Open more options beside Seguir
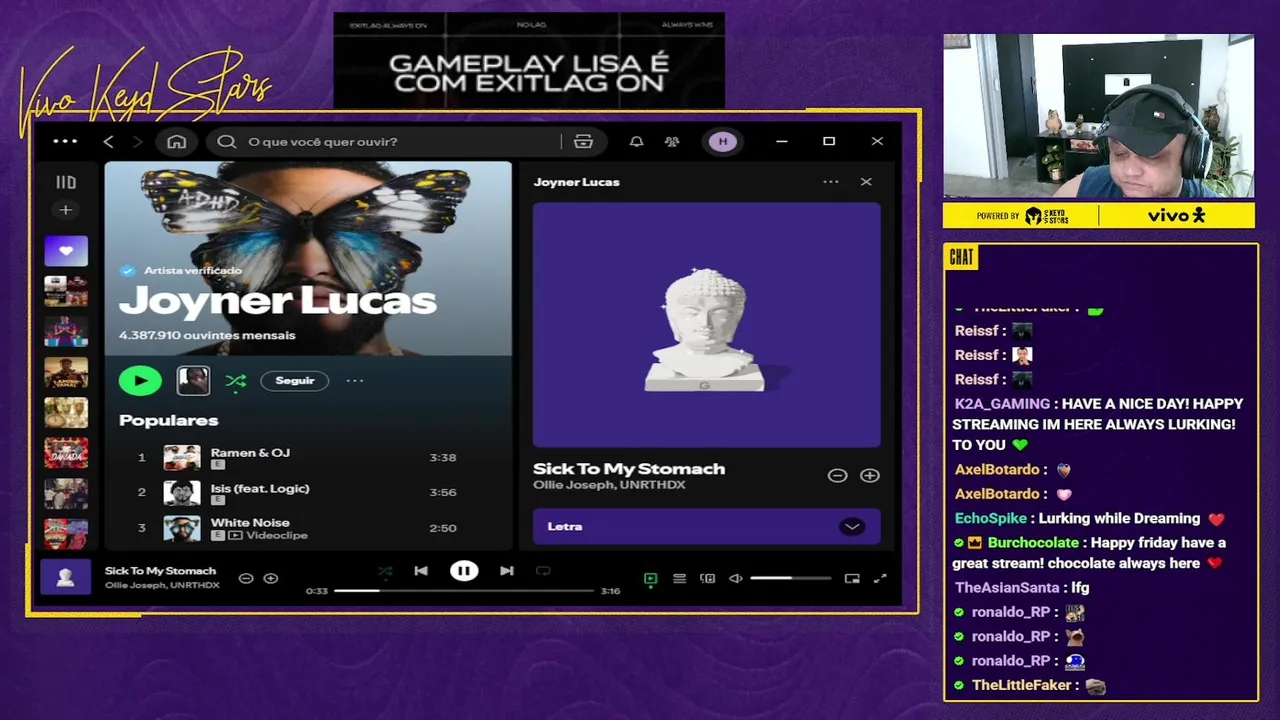The image size is (1280, 720). point(354,380)
